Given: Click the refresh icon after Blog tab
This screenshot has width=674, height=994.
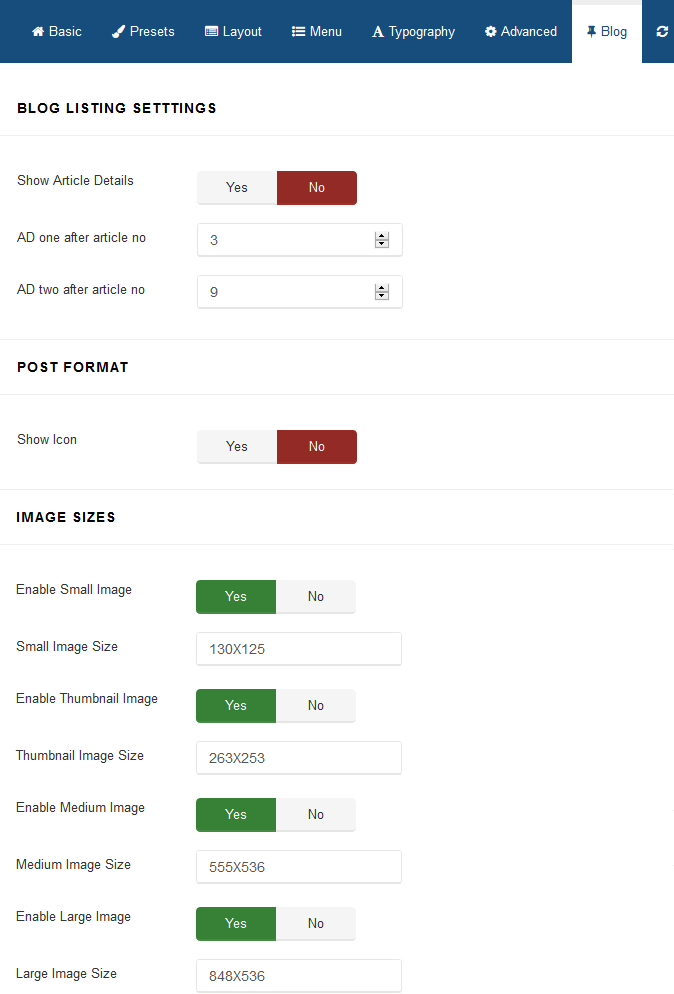Looking at the screenshot, I should click(662, 32).
